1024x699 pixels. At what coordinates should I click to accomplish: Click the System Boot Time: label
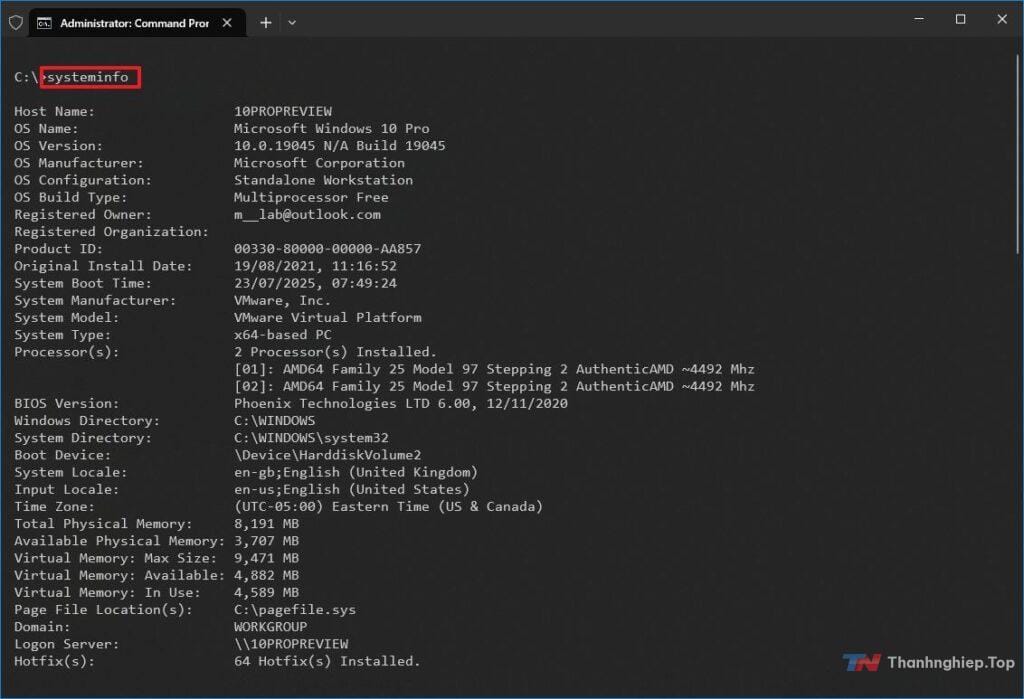[83, 283]
